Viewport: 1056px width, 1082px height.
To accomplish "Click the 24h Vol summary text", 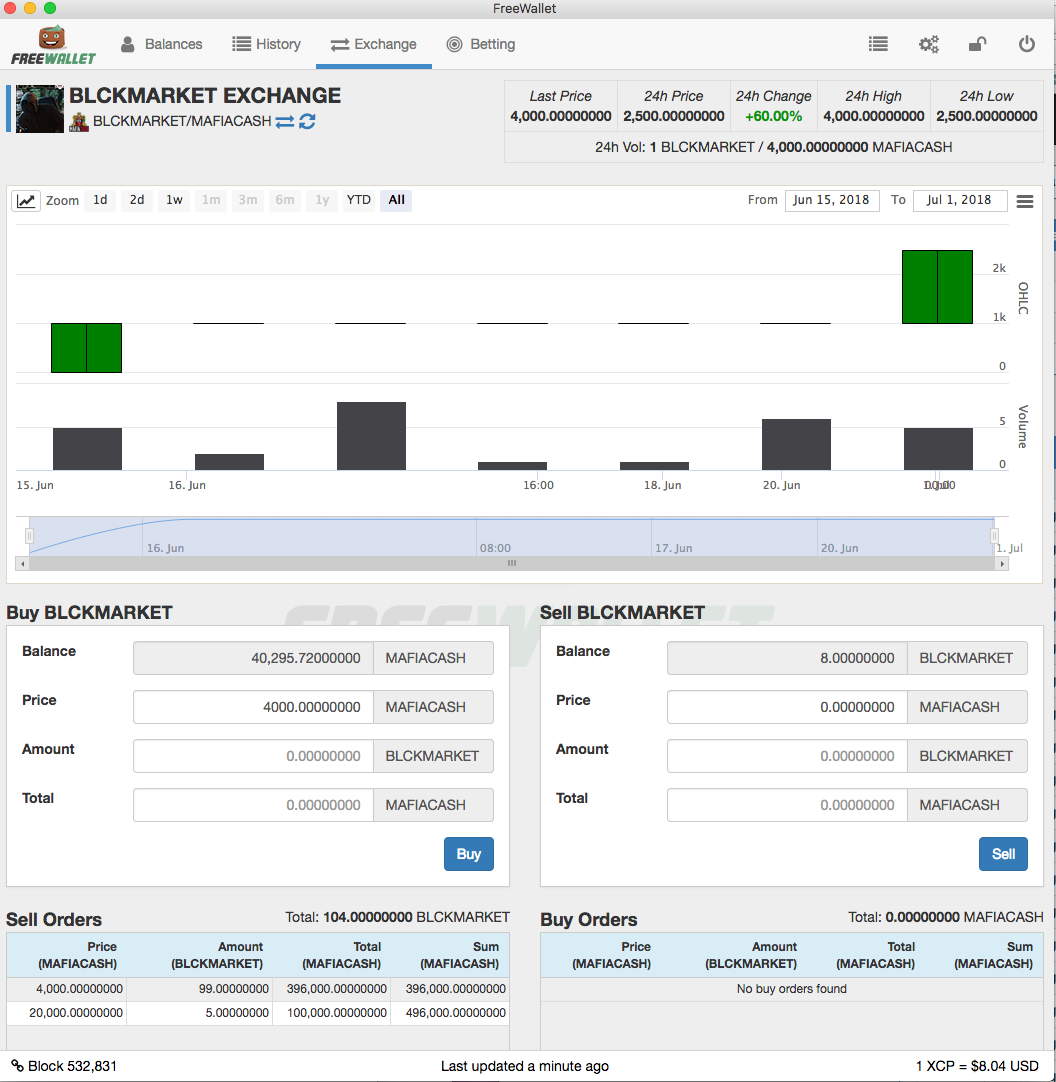I will pyautogui.click(x=774, y=147).
